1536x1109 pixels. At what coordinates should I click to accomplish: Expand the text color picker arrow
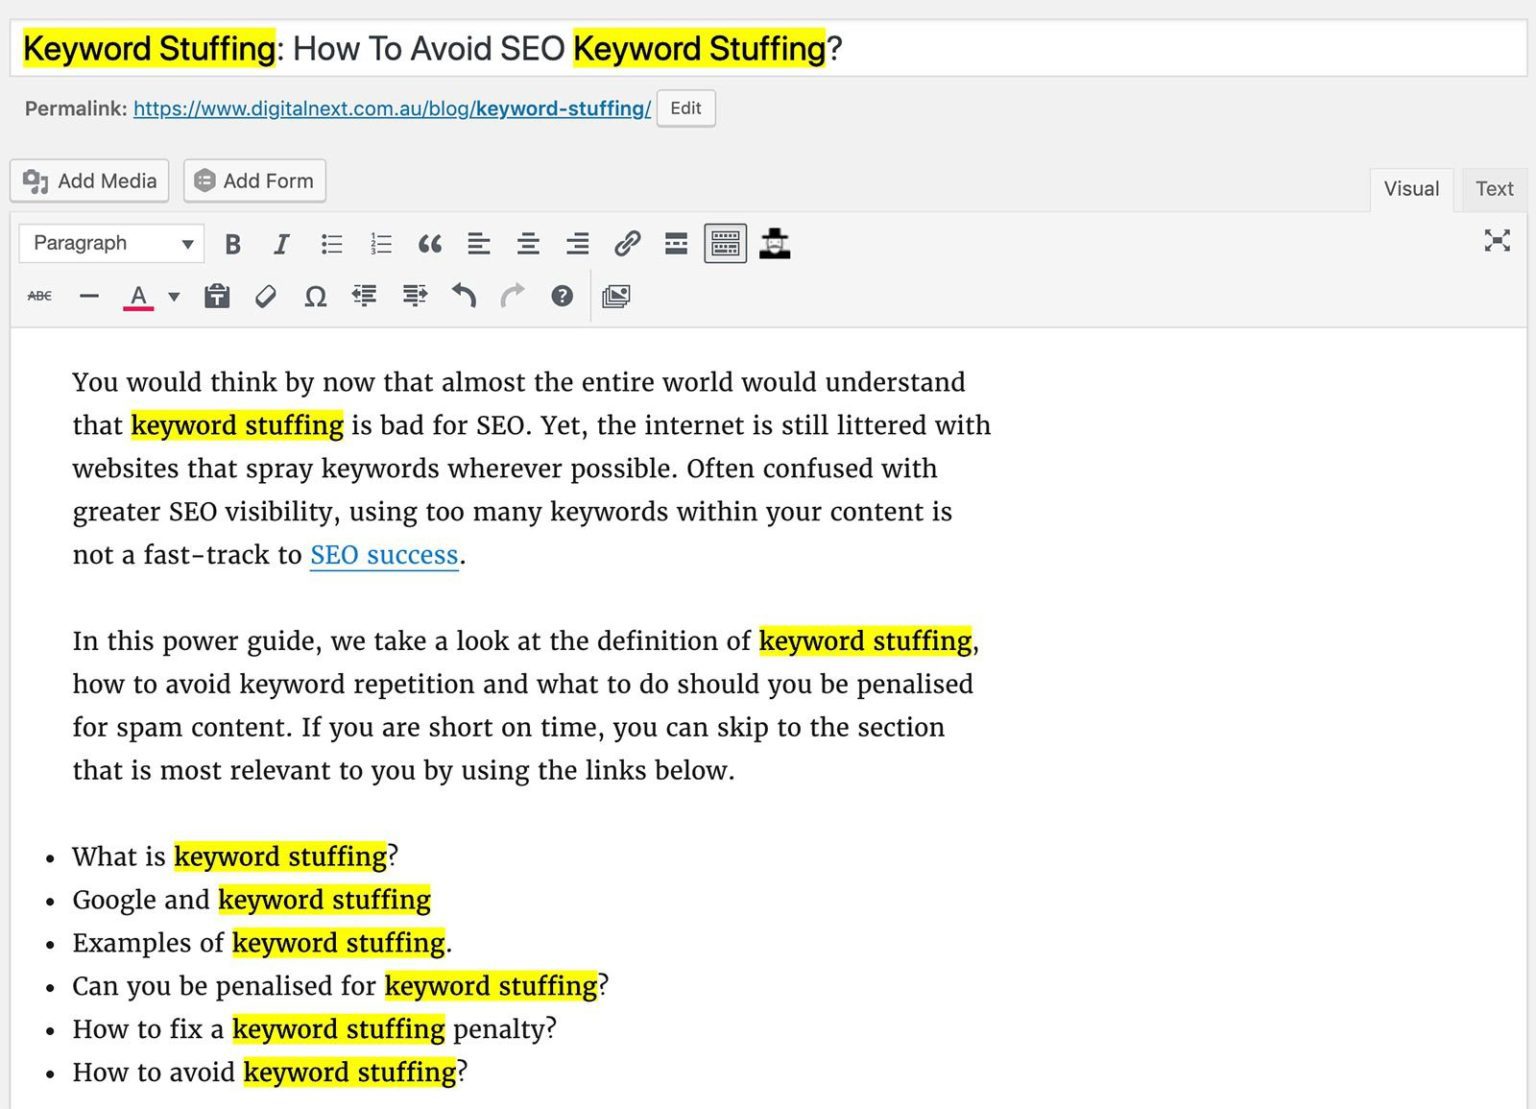pos(172,296)
